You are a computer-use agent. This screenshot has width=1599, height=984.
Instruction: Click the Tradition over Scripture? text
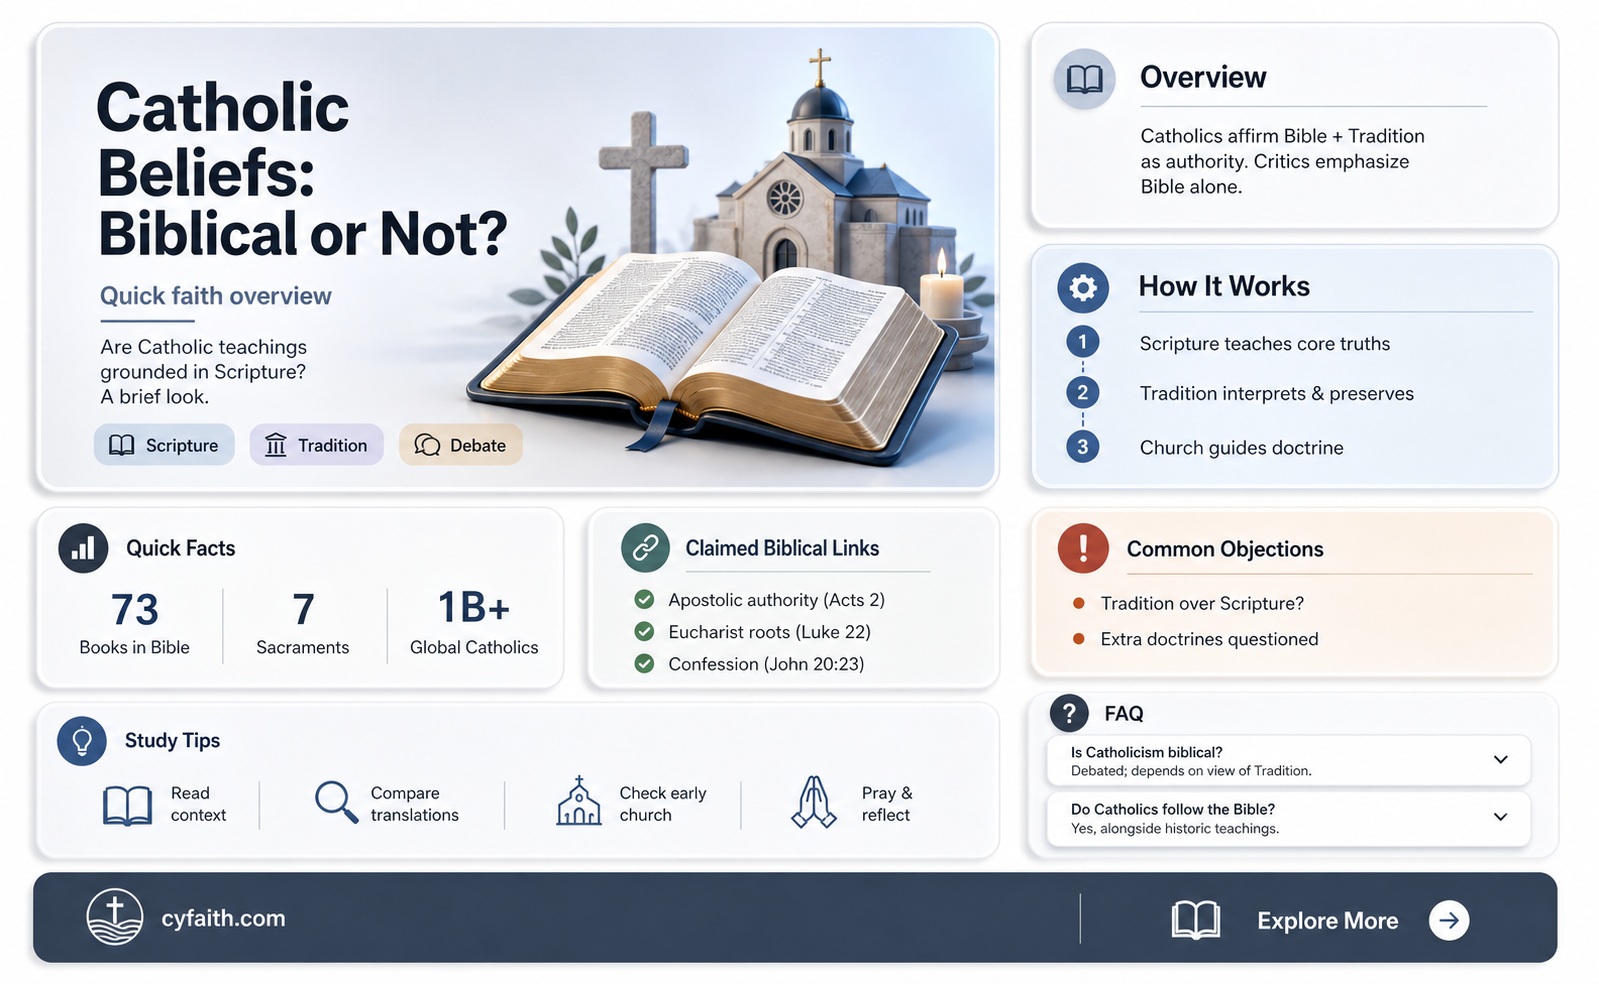pos(1202,603)
